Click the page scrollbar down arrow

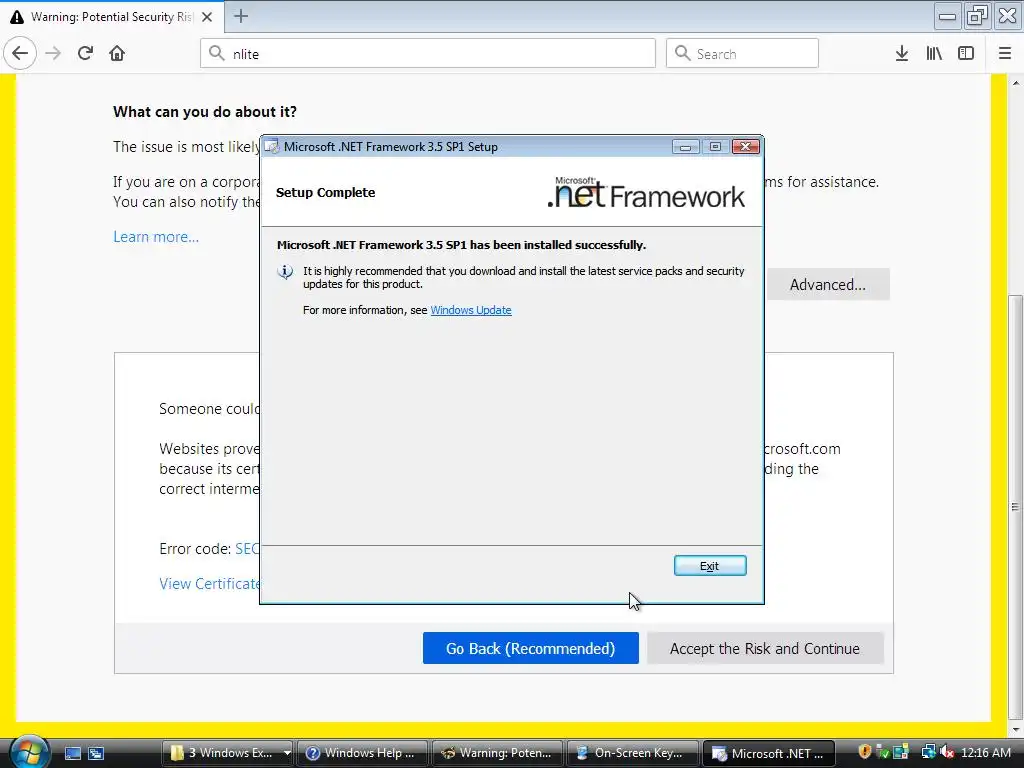pos(1016,730)
